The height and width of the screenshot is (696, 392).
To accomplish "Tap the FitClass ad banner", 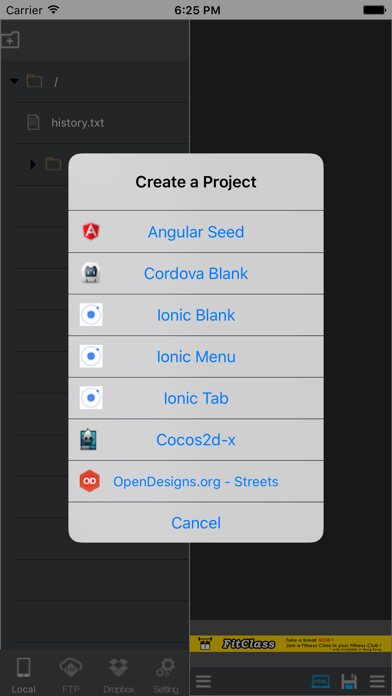I will [291, 644].
